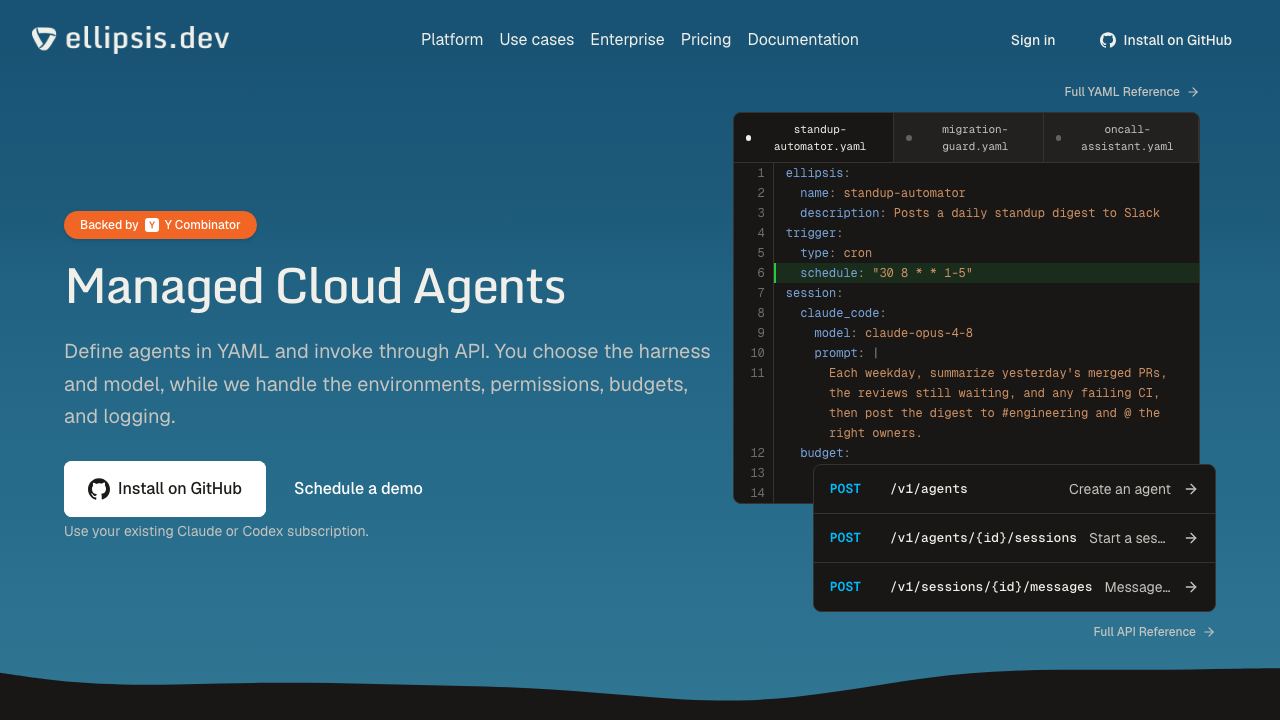This screenshot has width=1280, height=720.
Task: Click the GitHub icon in the header
Action: 1108,40
